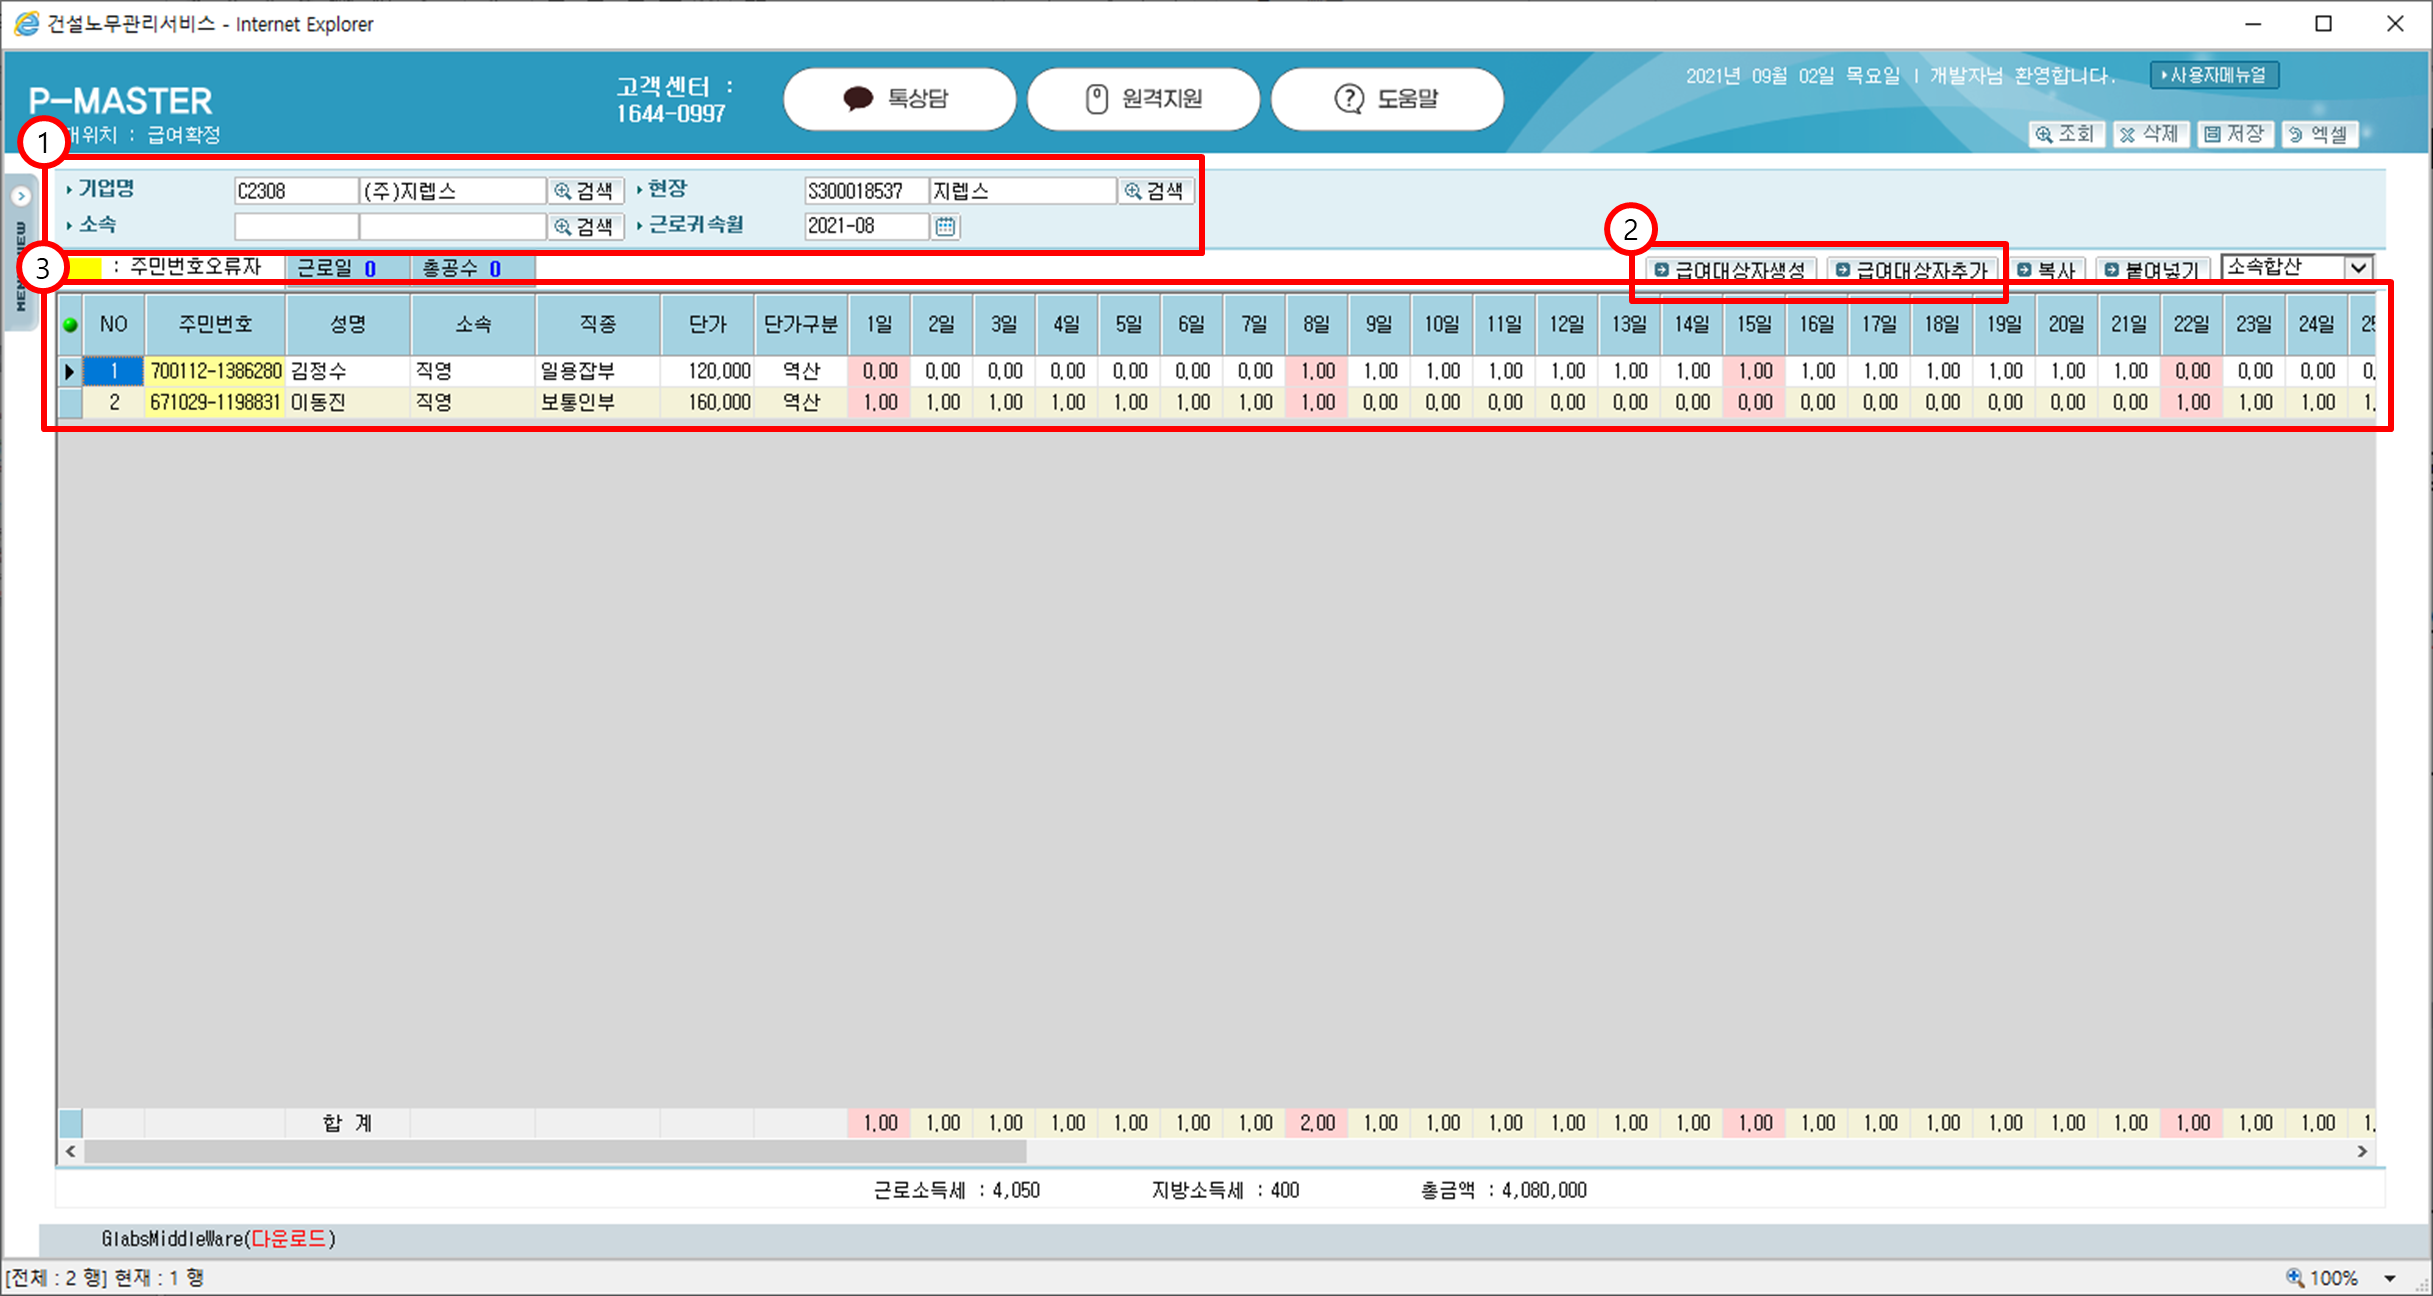Open the 사용자메뉴얼 user manual link
This screenshot has height=1296, width=2433.
tap(2214, 75)
